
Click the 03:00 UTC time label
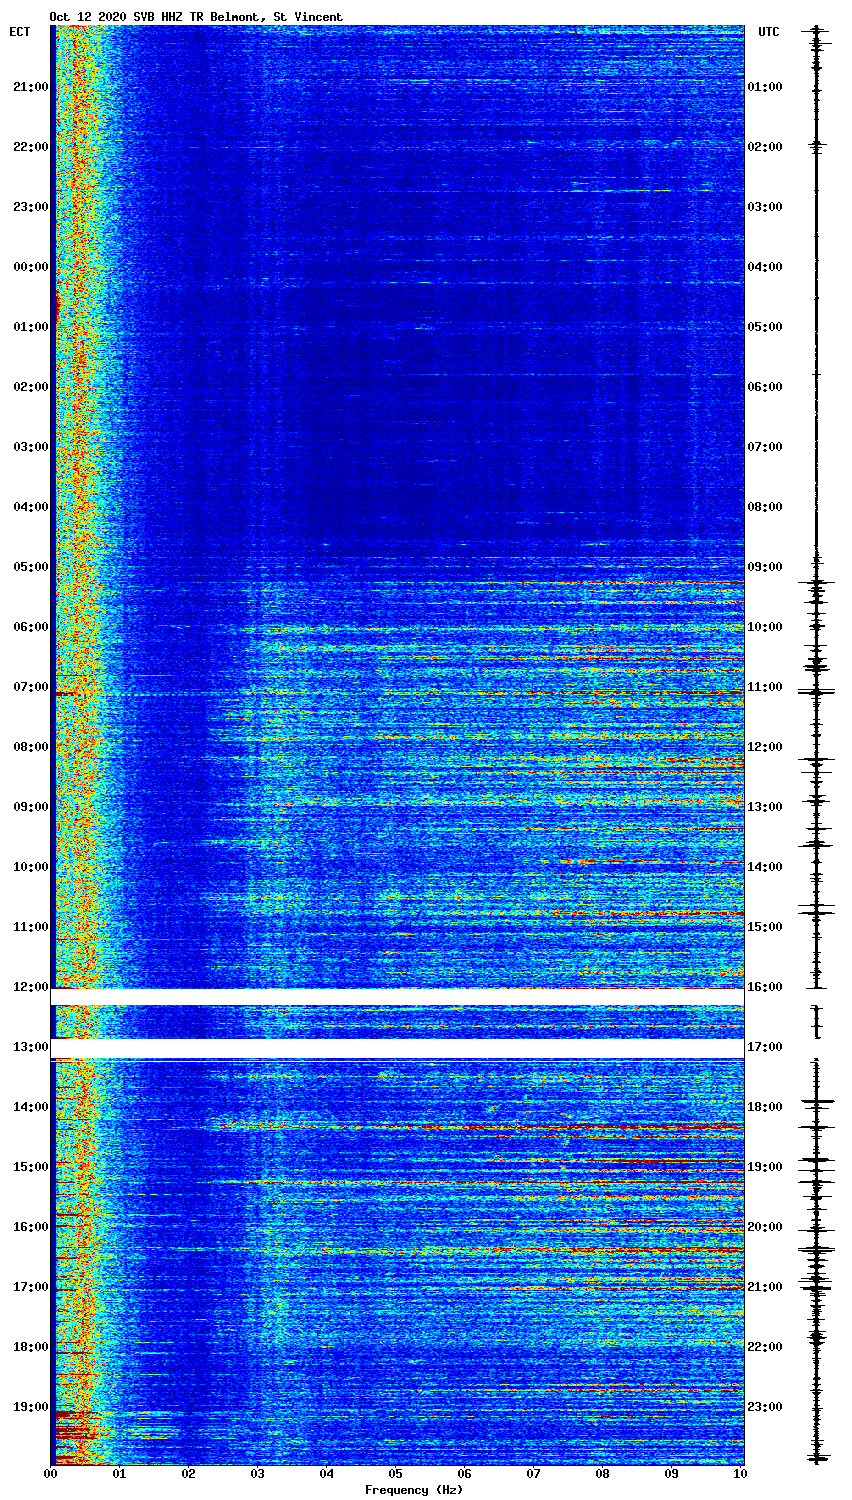point(765,207)
